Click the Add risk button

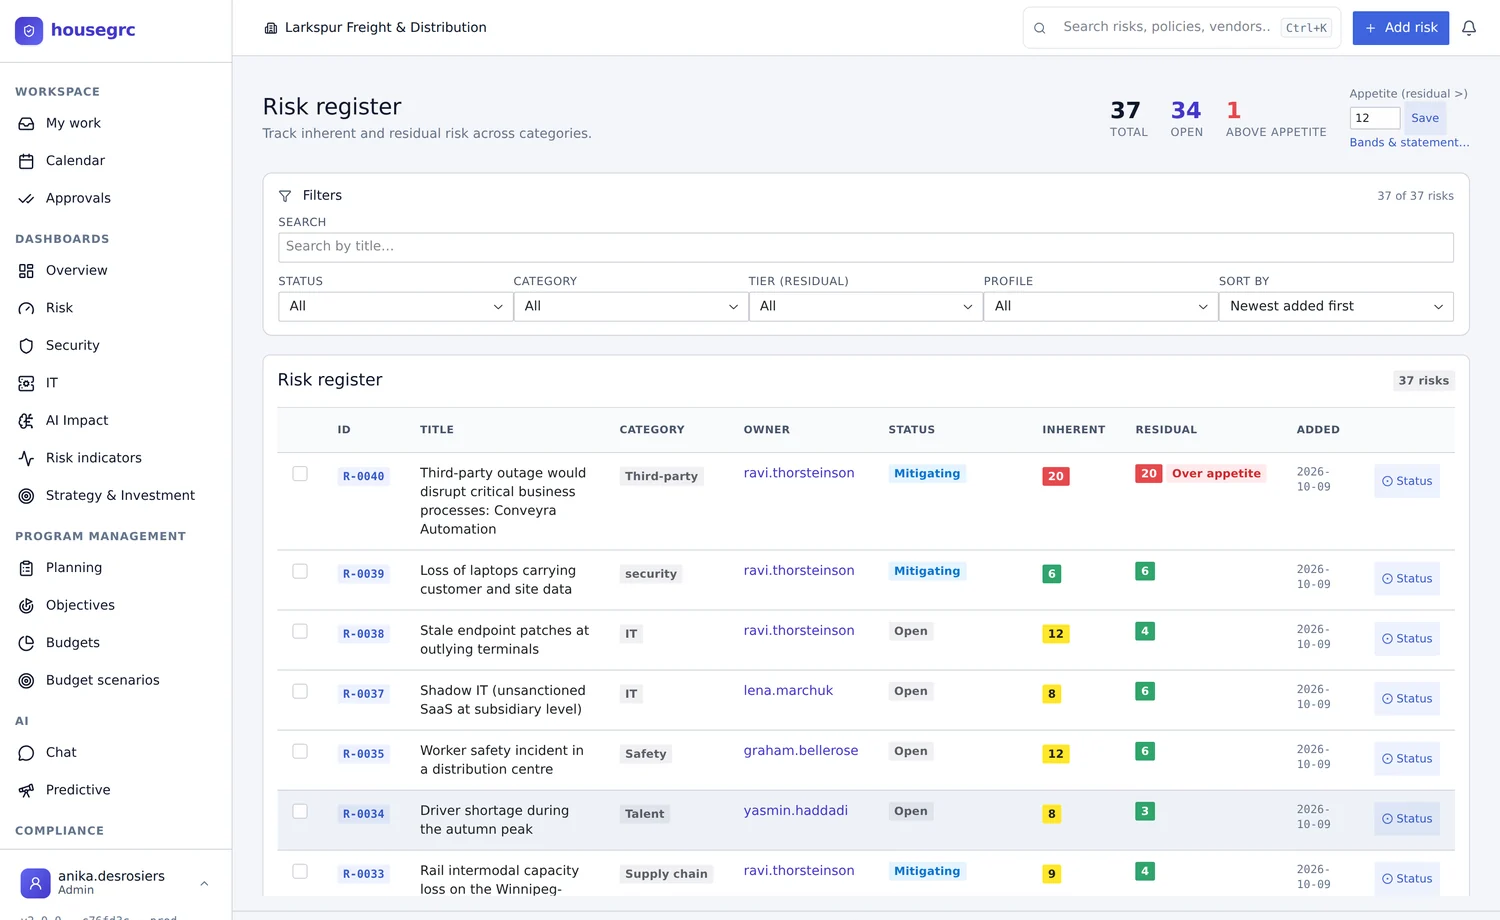click(1401, 28)
